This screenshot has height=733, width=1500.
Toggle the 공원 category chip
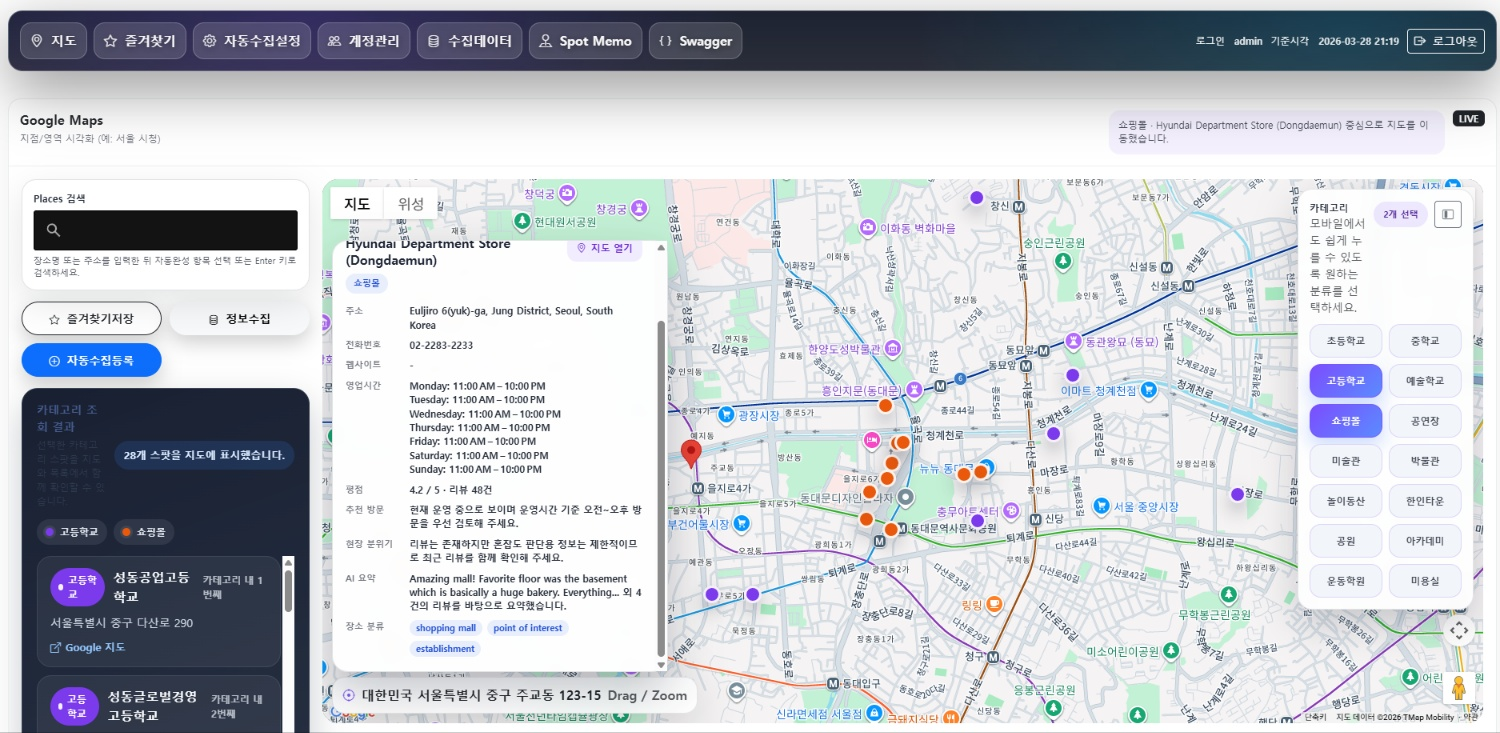[1346, 541]
